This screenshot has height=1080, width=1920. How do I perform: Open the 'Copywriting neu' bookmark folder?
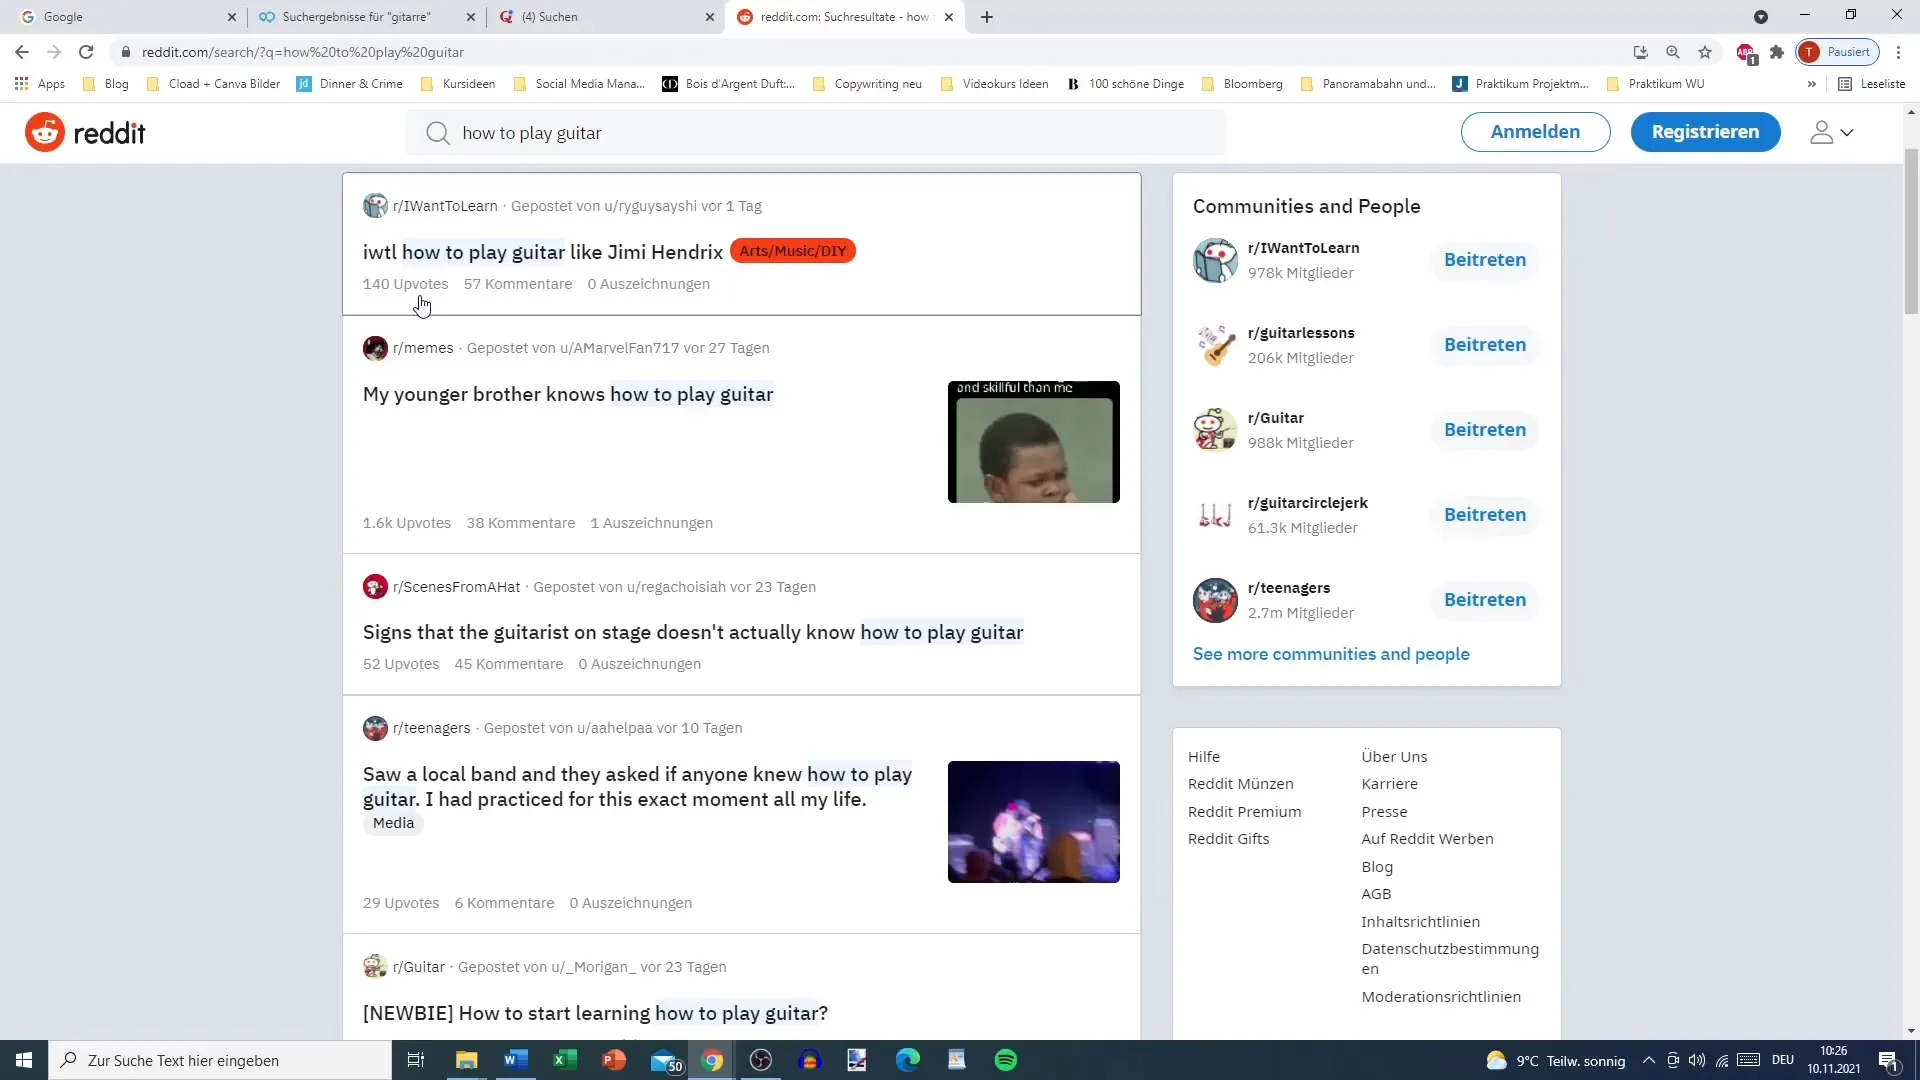pyautogui.click(x=867, y=84)
